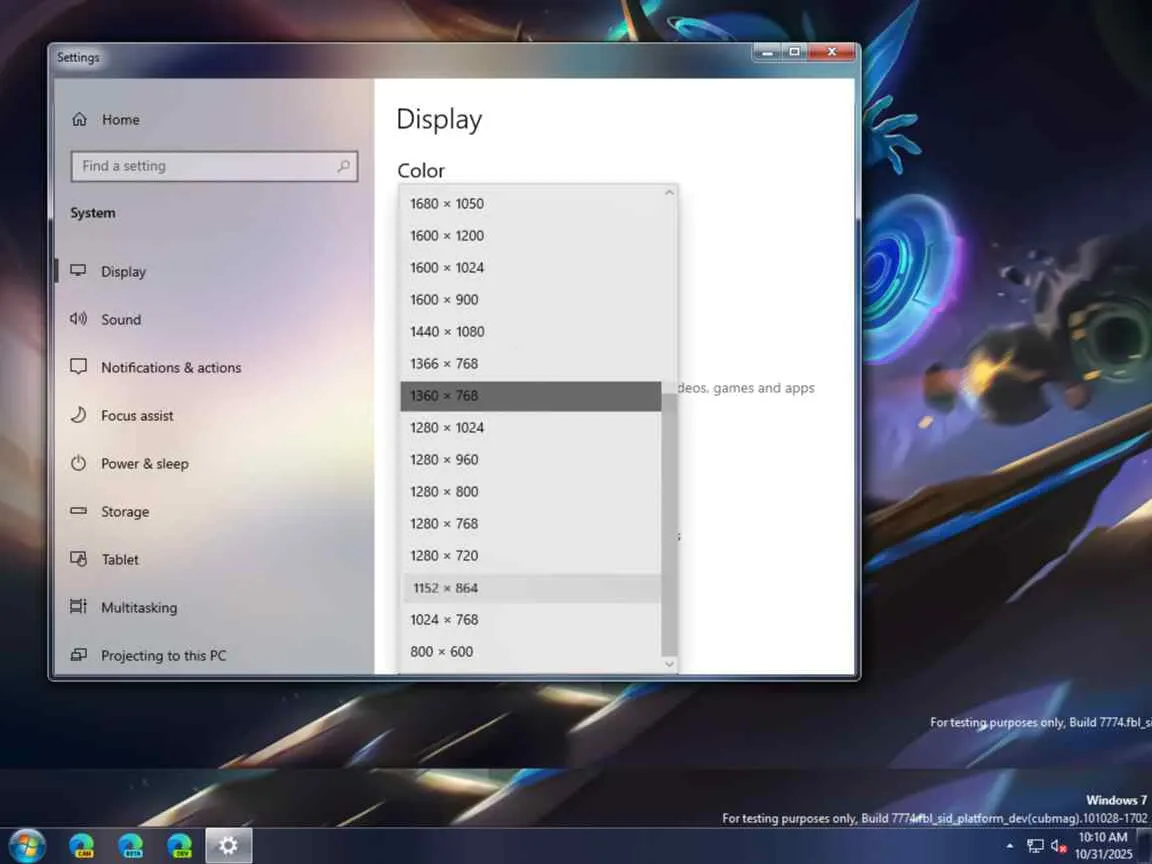
Task: Open the Tablet label in sidebar
Action: pyautogui.click(x=120, y=560)
